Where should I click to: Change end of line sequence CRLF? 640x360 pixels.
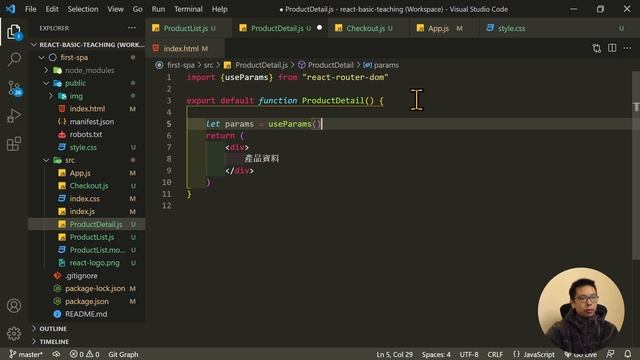coord(495,354)
